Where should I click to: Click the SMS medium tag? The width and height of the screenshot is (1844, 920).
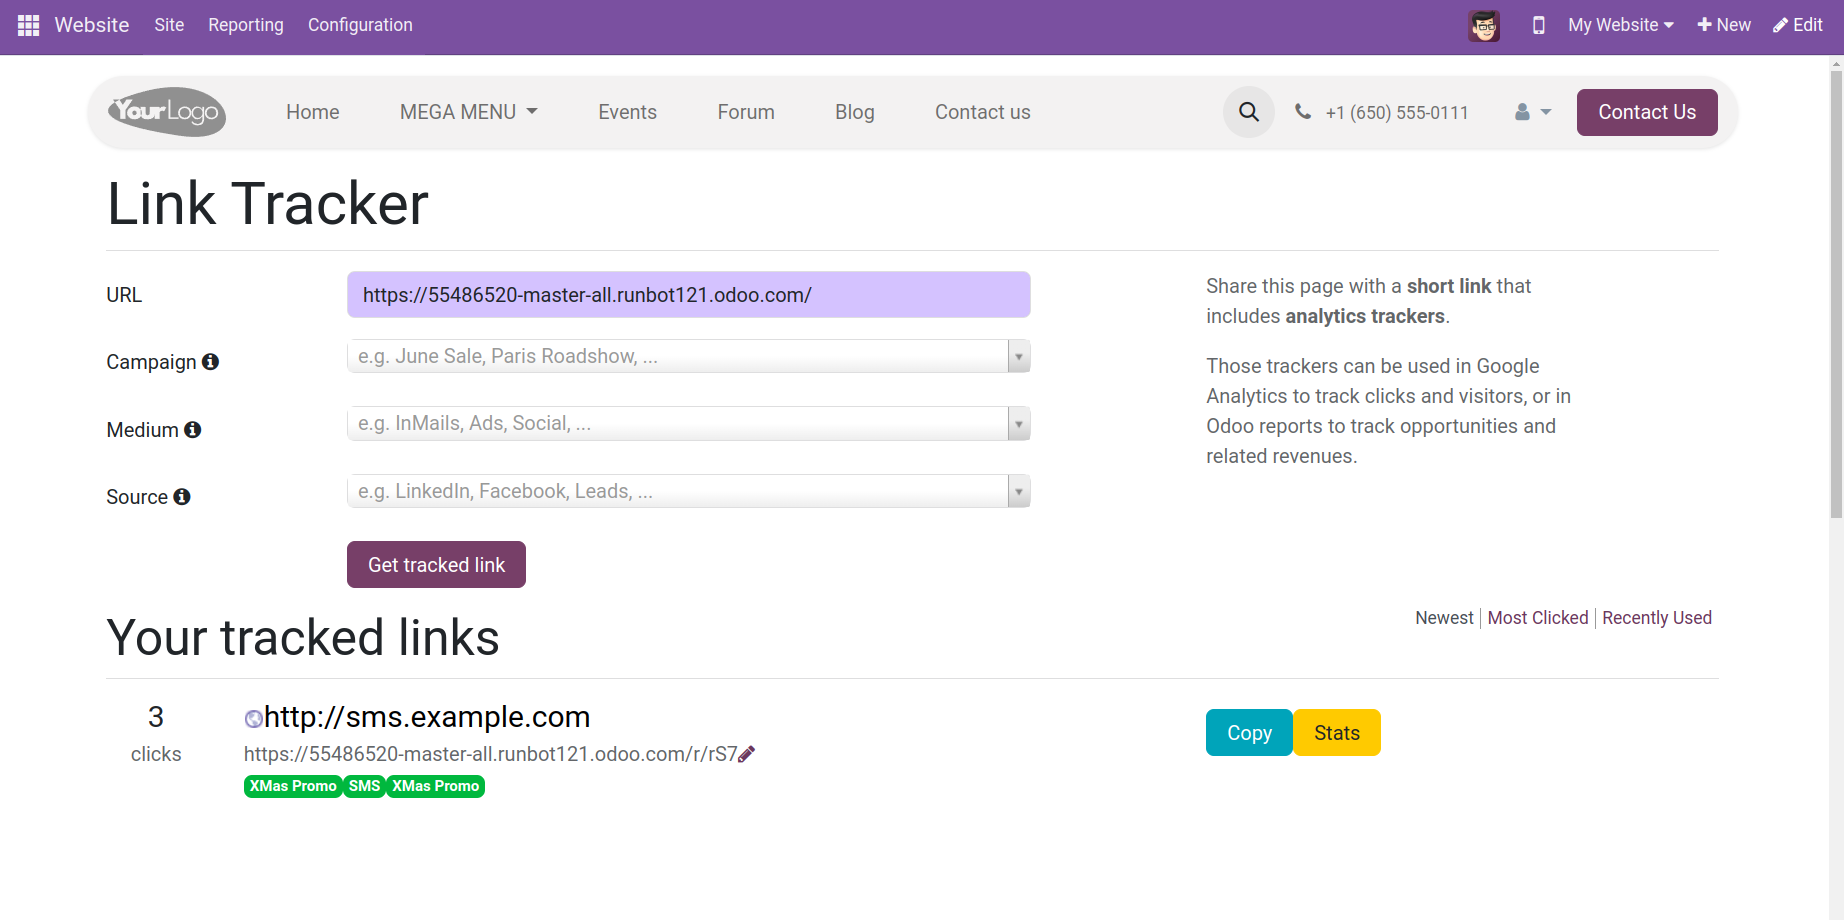point(364,786)
